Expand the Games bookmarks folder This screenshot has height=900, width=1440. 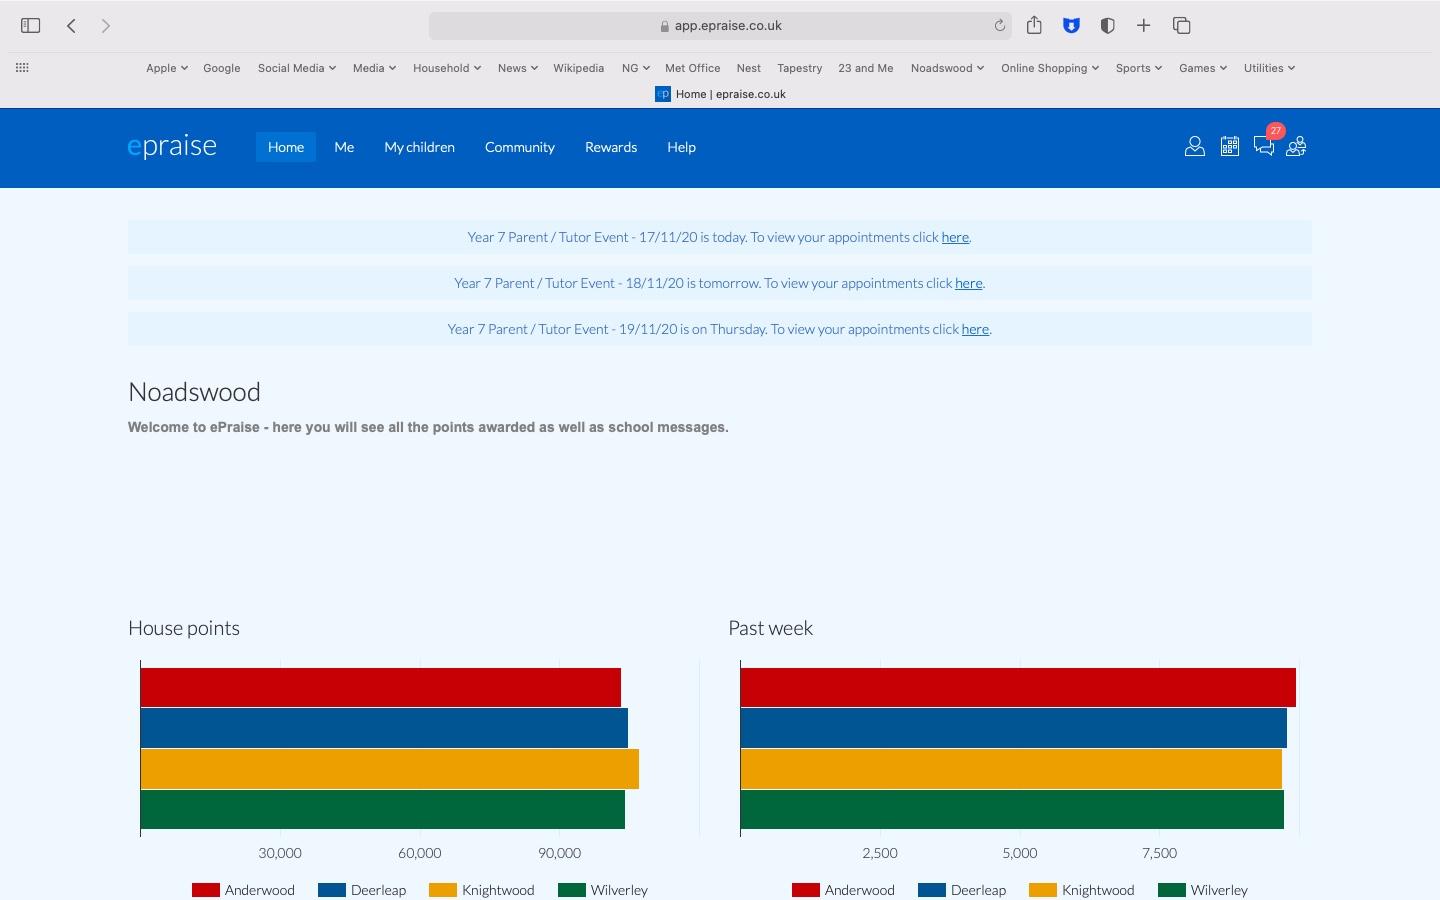1202,68
